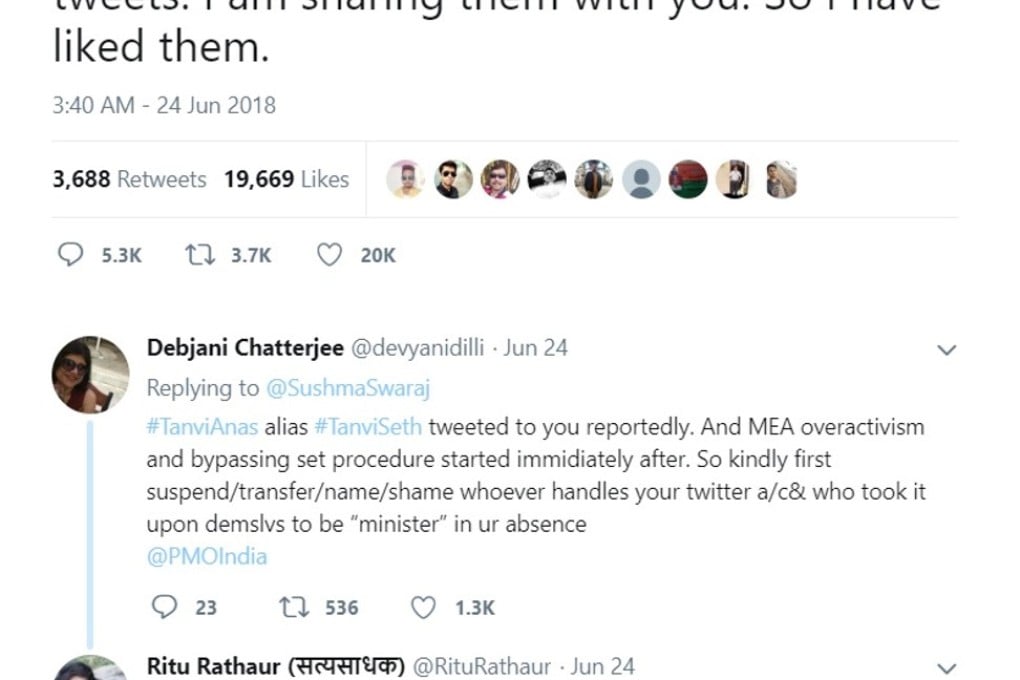
Task: Open the #TanviSeth hashtag
Action: click(x=368, y=427)
